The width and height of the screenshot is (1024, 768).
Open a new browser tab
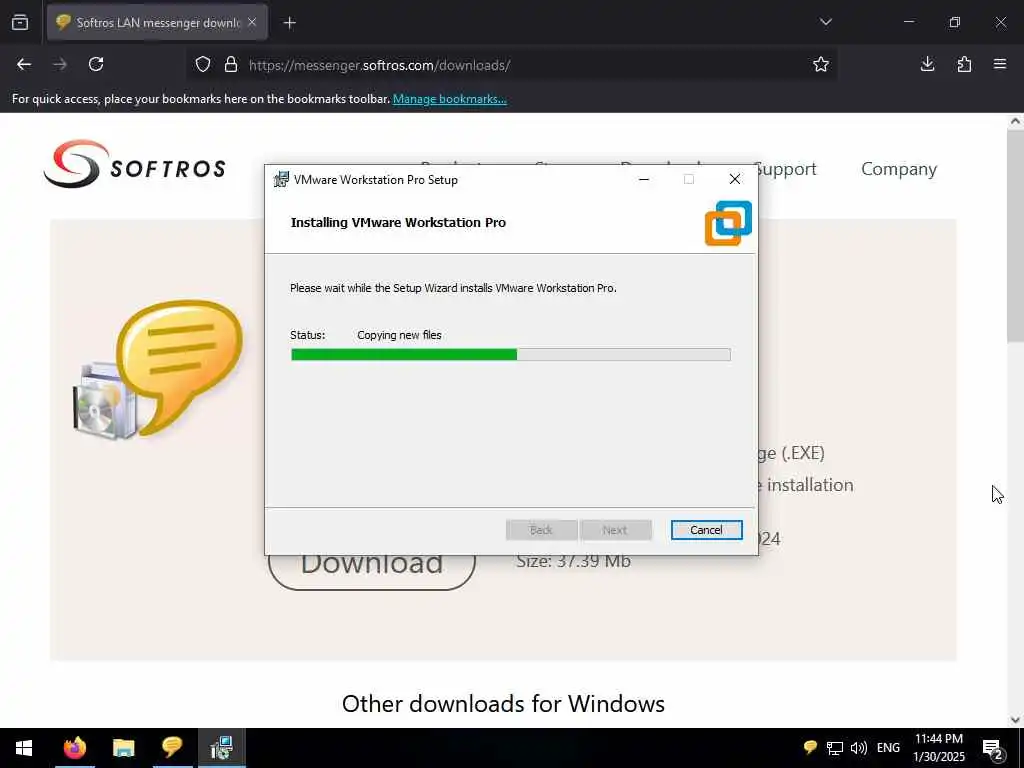point(290,23)
